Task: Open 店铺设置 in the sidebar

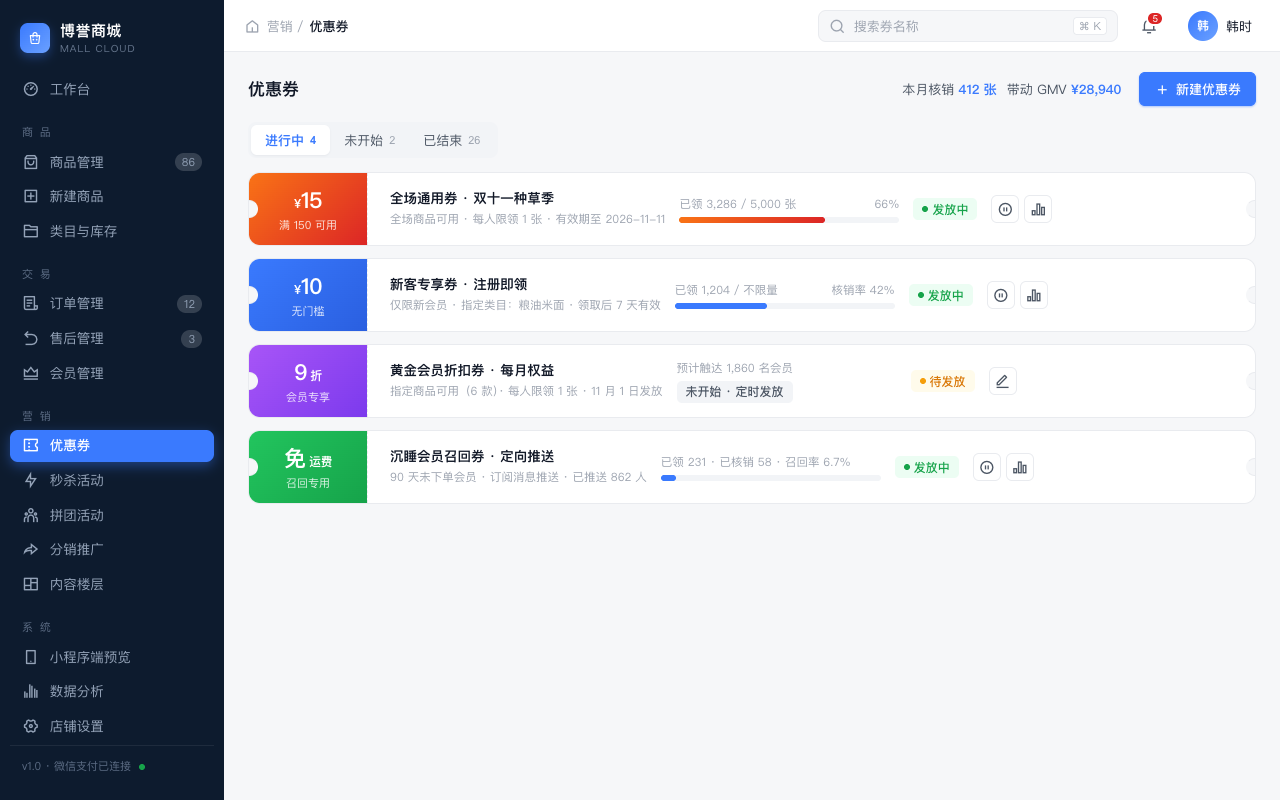Action: (x=112, y=726)
